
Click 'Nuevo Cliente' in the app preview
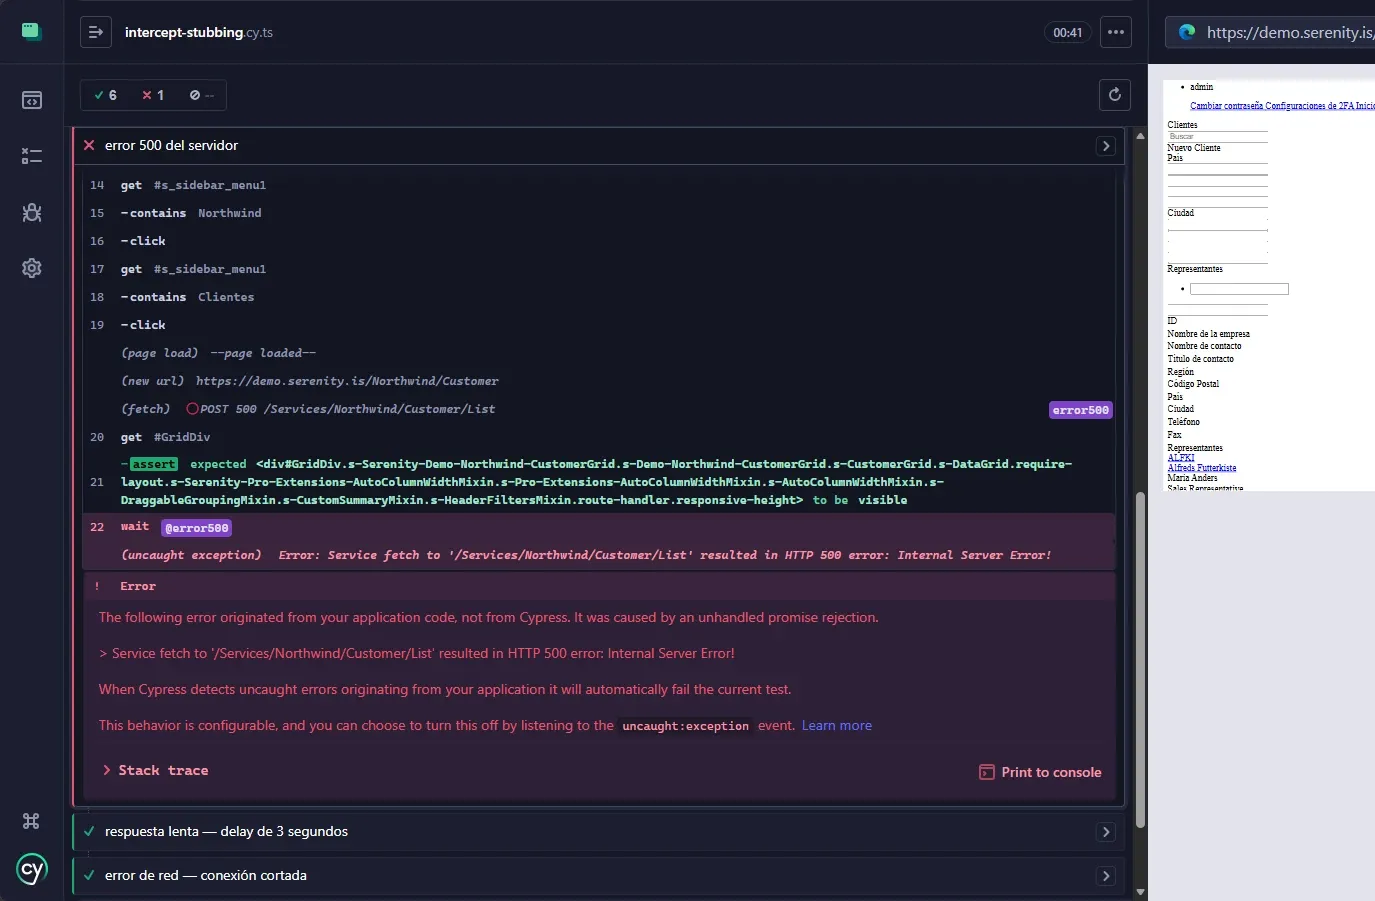1194,148
